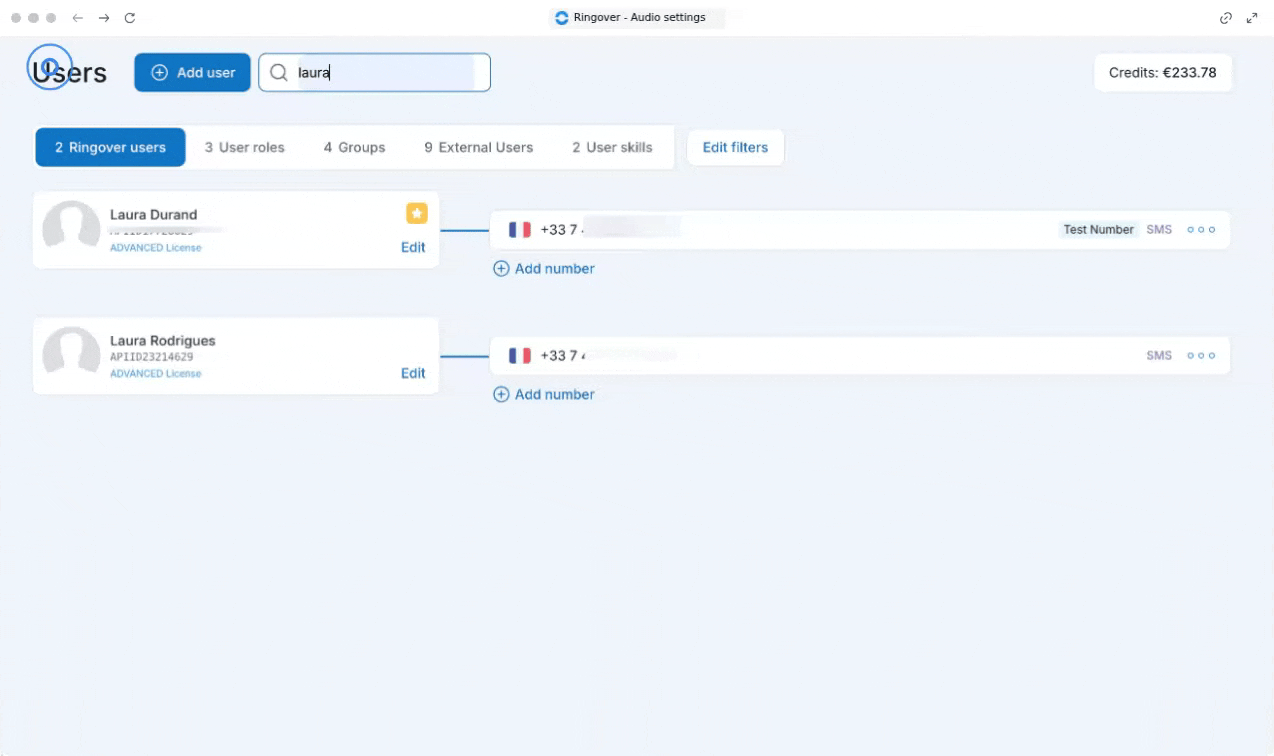Click the Add user button
Image resolution: width=1274 pixels, height=756 pixels.
coord(192,73)
